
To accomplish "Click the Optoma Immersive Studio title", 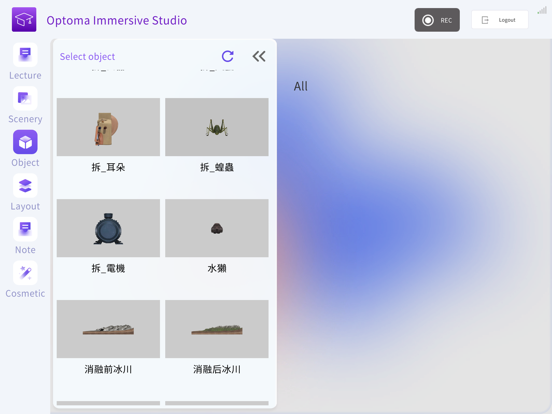I will pos(117,20).
